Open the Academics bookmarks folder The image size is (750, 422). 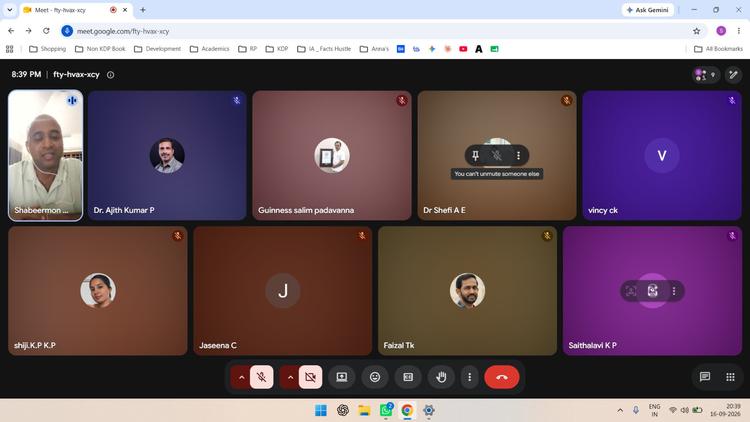click(x=210, y=49)
